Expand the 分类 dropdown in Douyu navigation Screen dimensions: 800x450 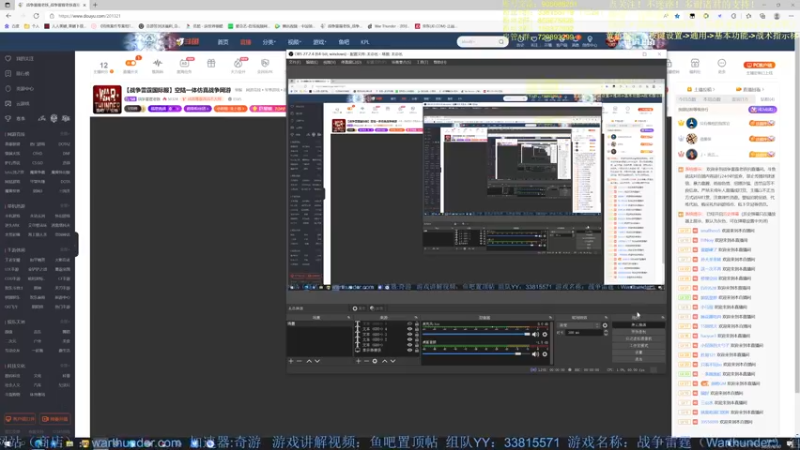click(x=269, y=42)
